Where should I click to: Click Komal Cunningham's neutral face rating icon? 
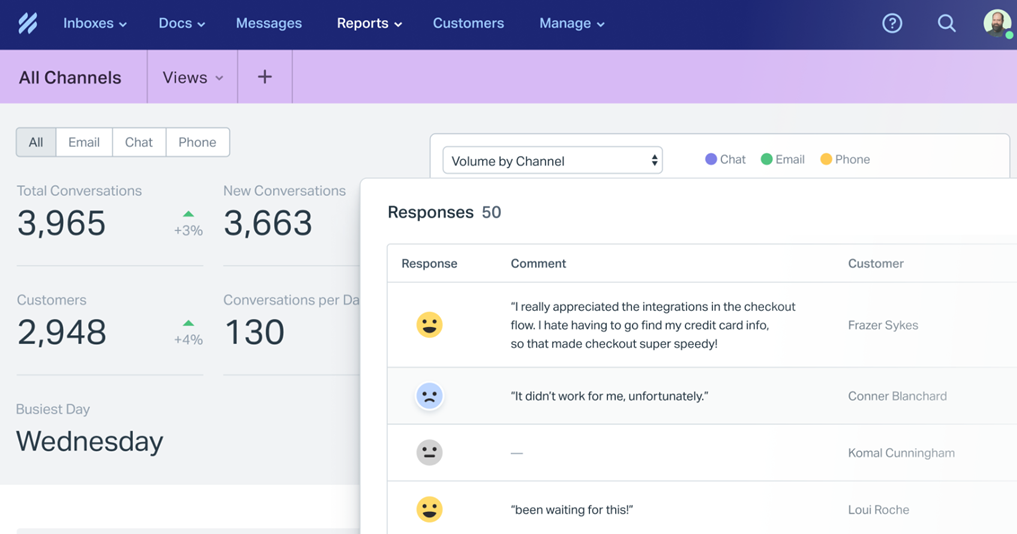pos(429,453)
